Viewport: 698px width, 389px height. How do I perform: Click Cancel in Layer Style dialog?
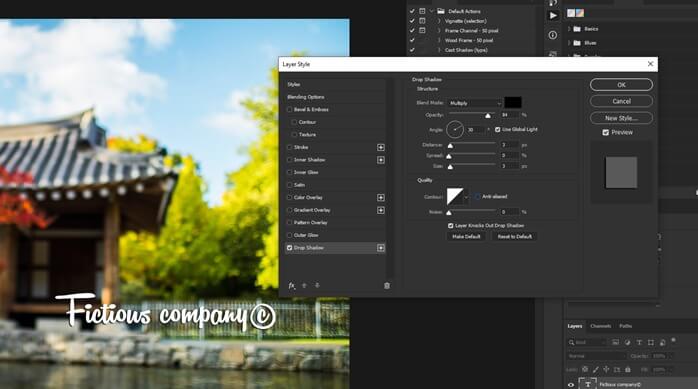tap(621, 101)
